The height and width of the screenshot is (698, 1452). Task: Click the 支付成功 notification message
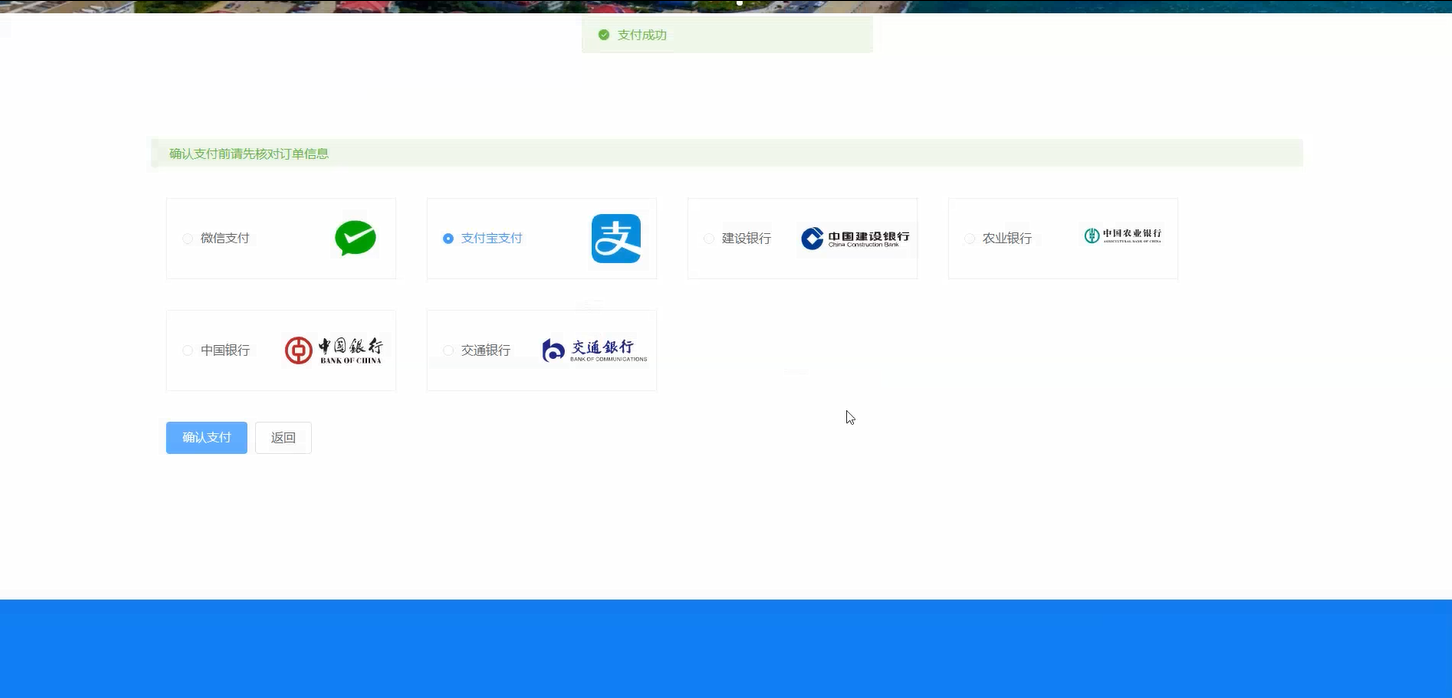tap(727, 35)
